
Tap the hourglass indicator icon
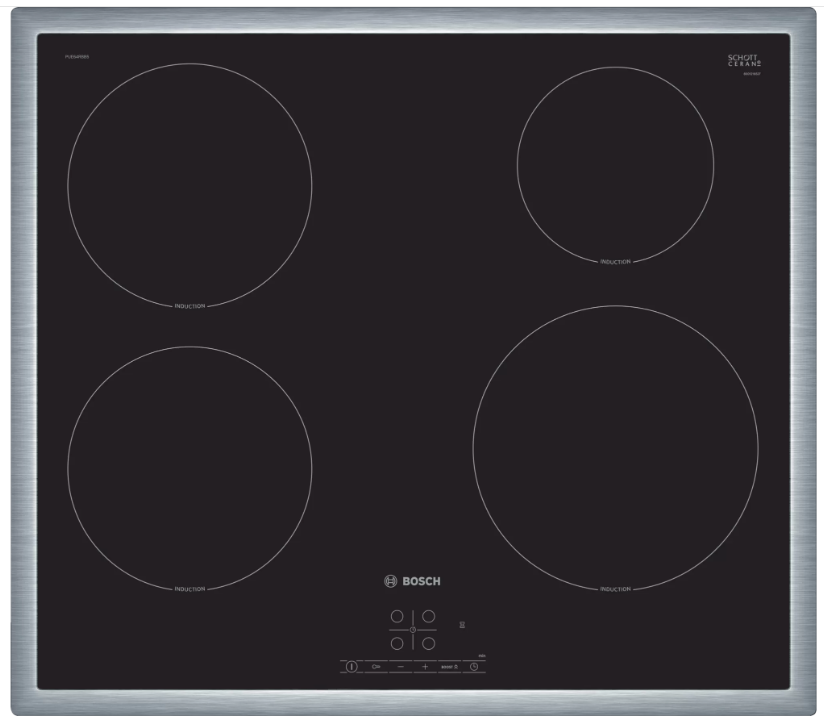[462, 624]
